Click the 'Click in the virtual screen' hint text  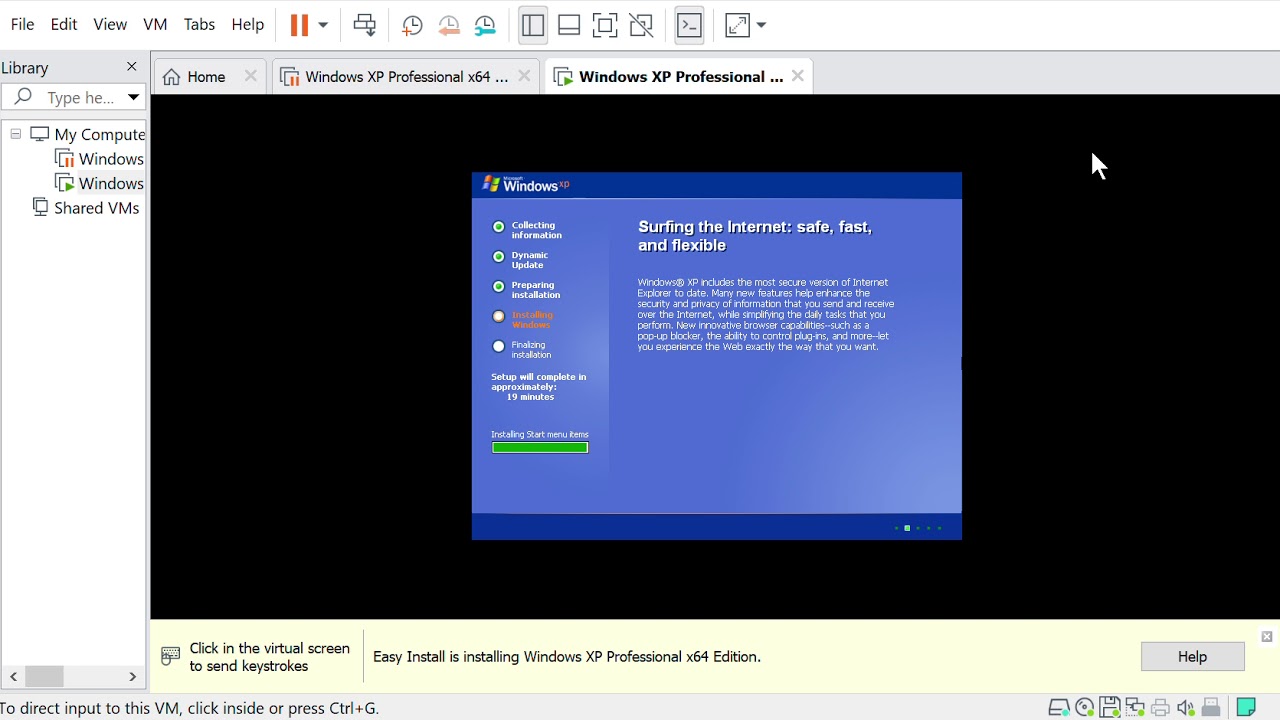270,657
